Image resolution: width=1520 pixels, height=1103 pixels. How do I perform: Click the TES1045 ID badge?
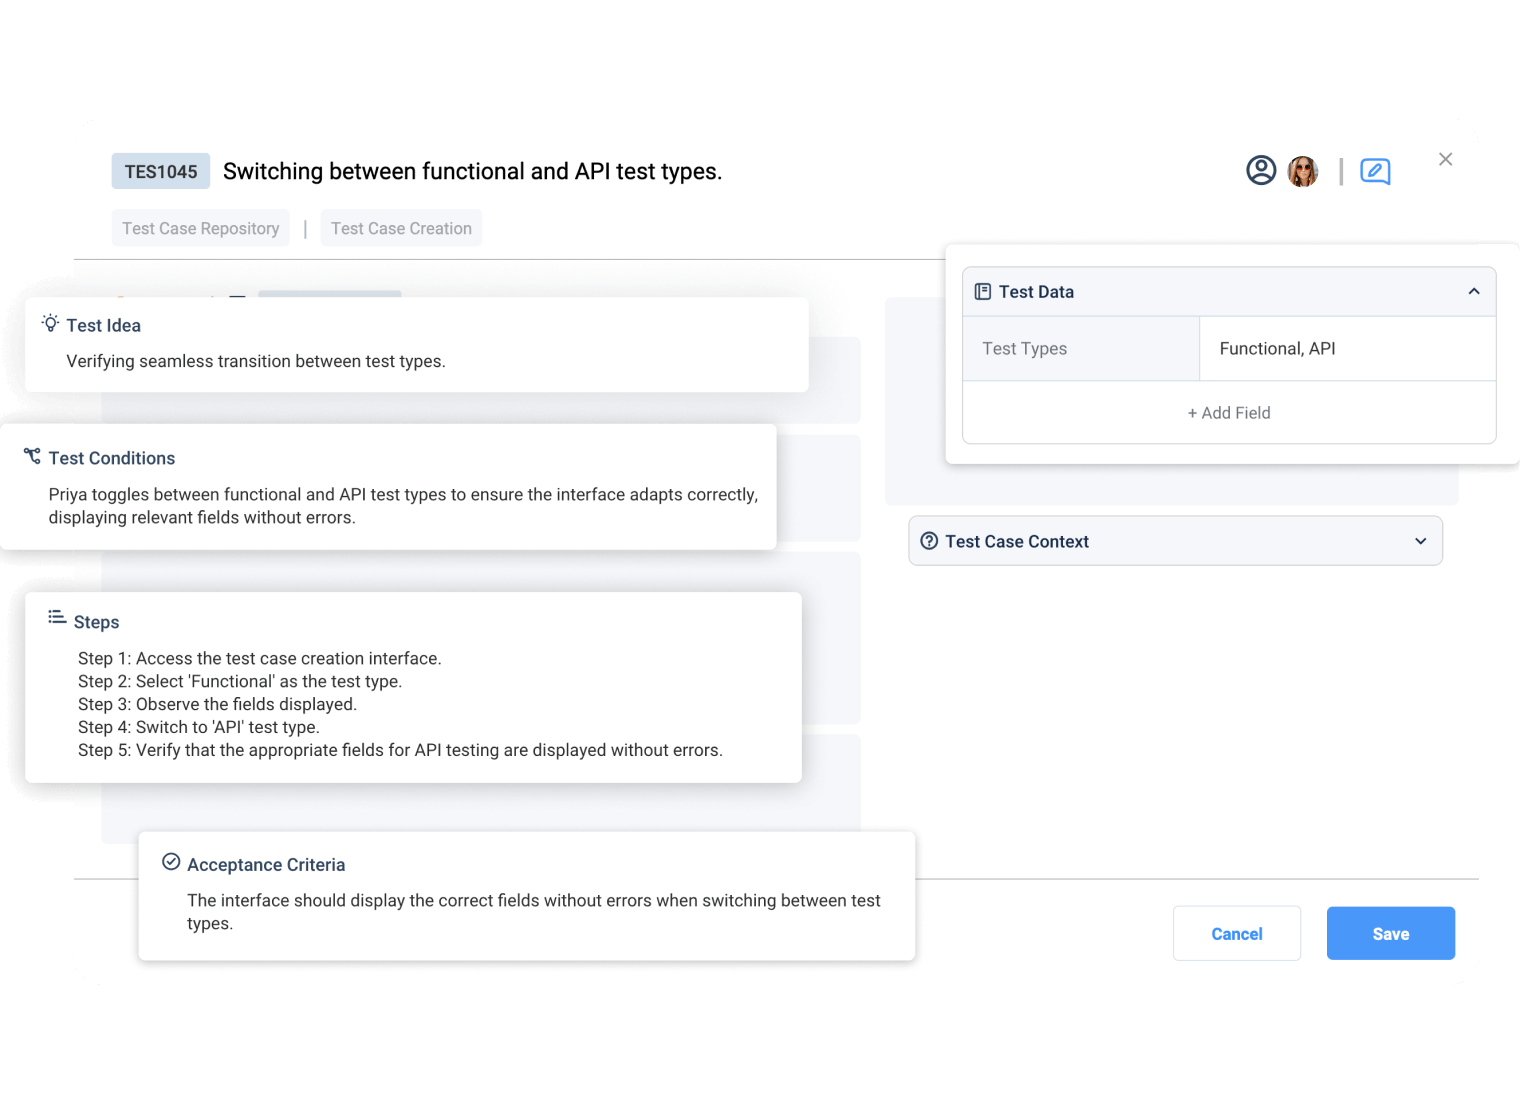point(161,172)
